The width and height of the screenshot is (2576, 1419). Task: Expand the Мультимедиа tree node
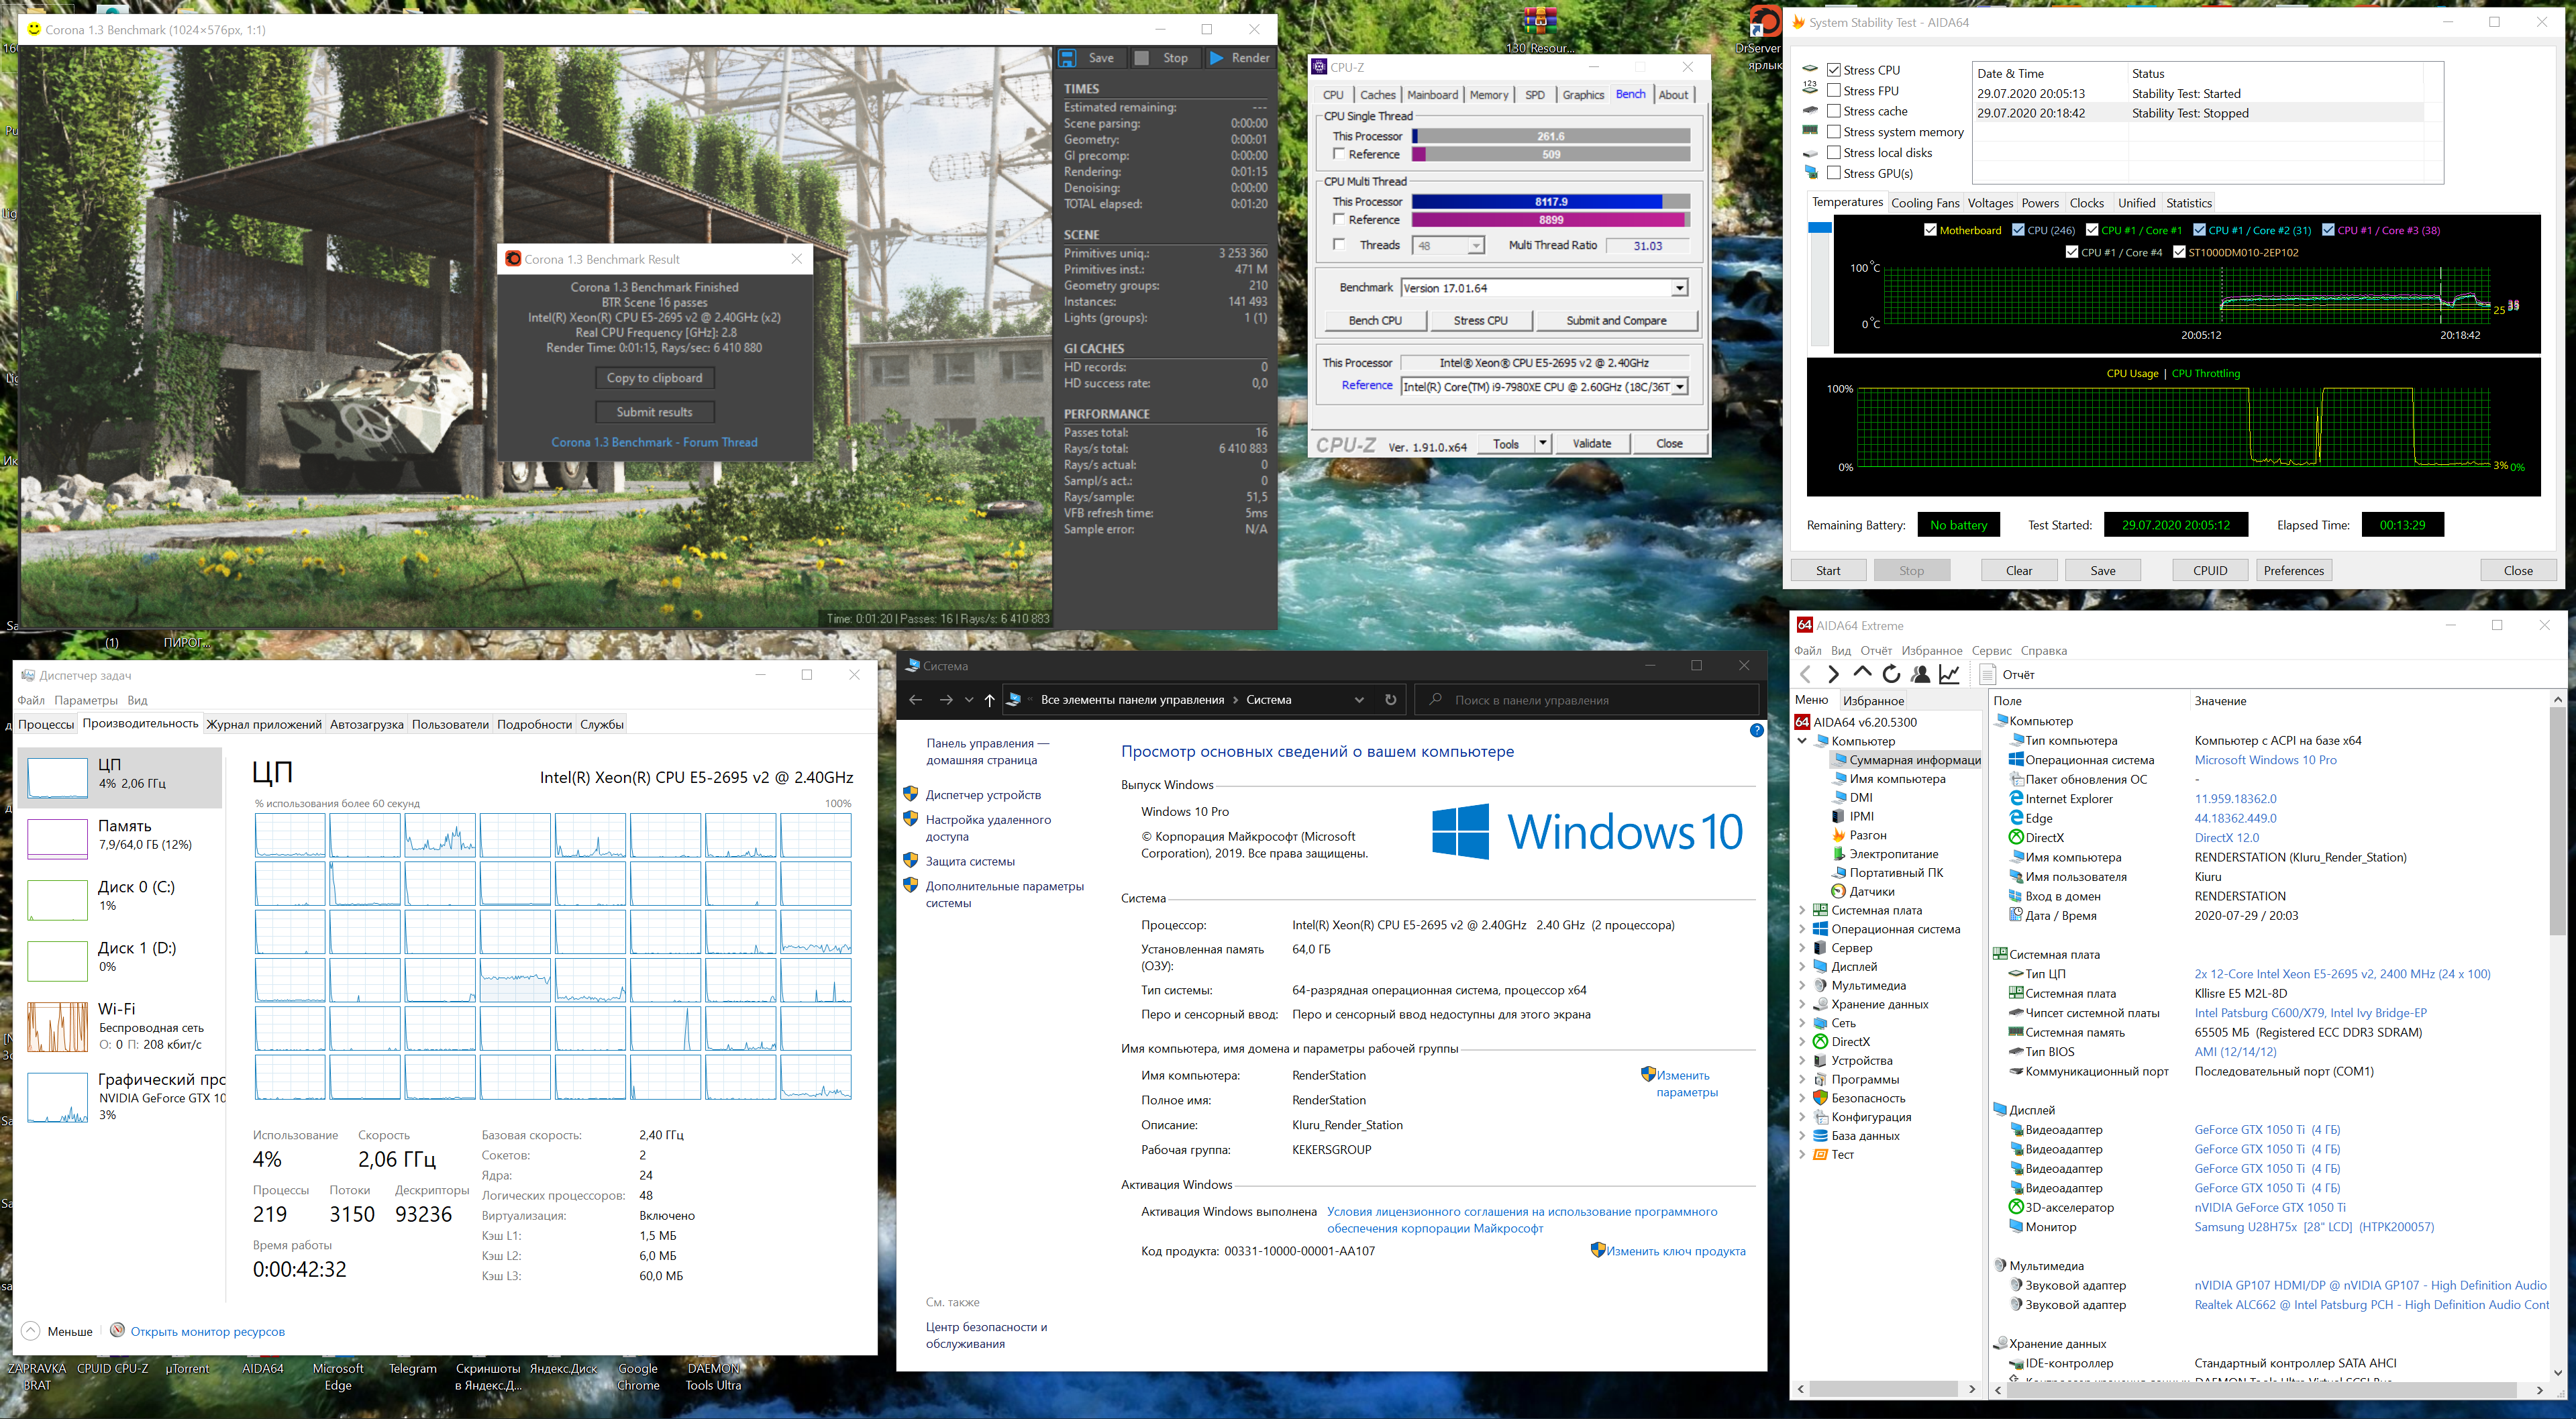[1802, 985]
